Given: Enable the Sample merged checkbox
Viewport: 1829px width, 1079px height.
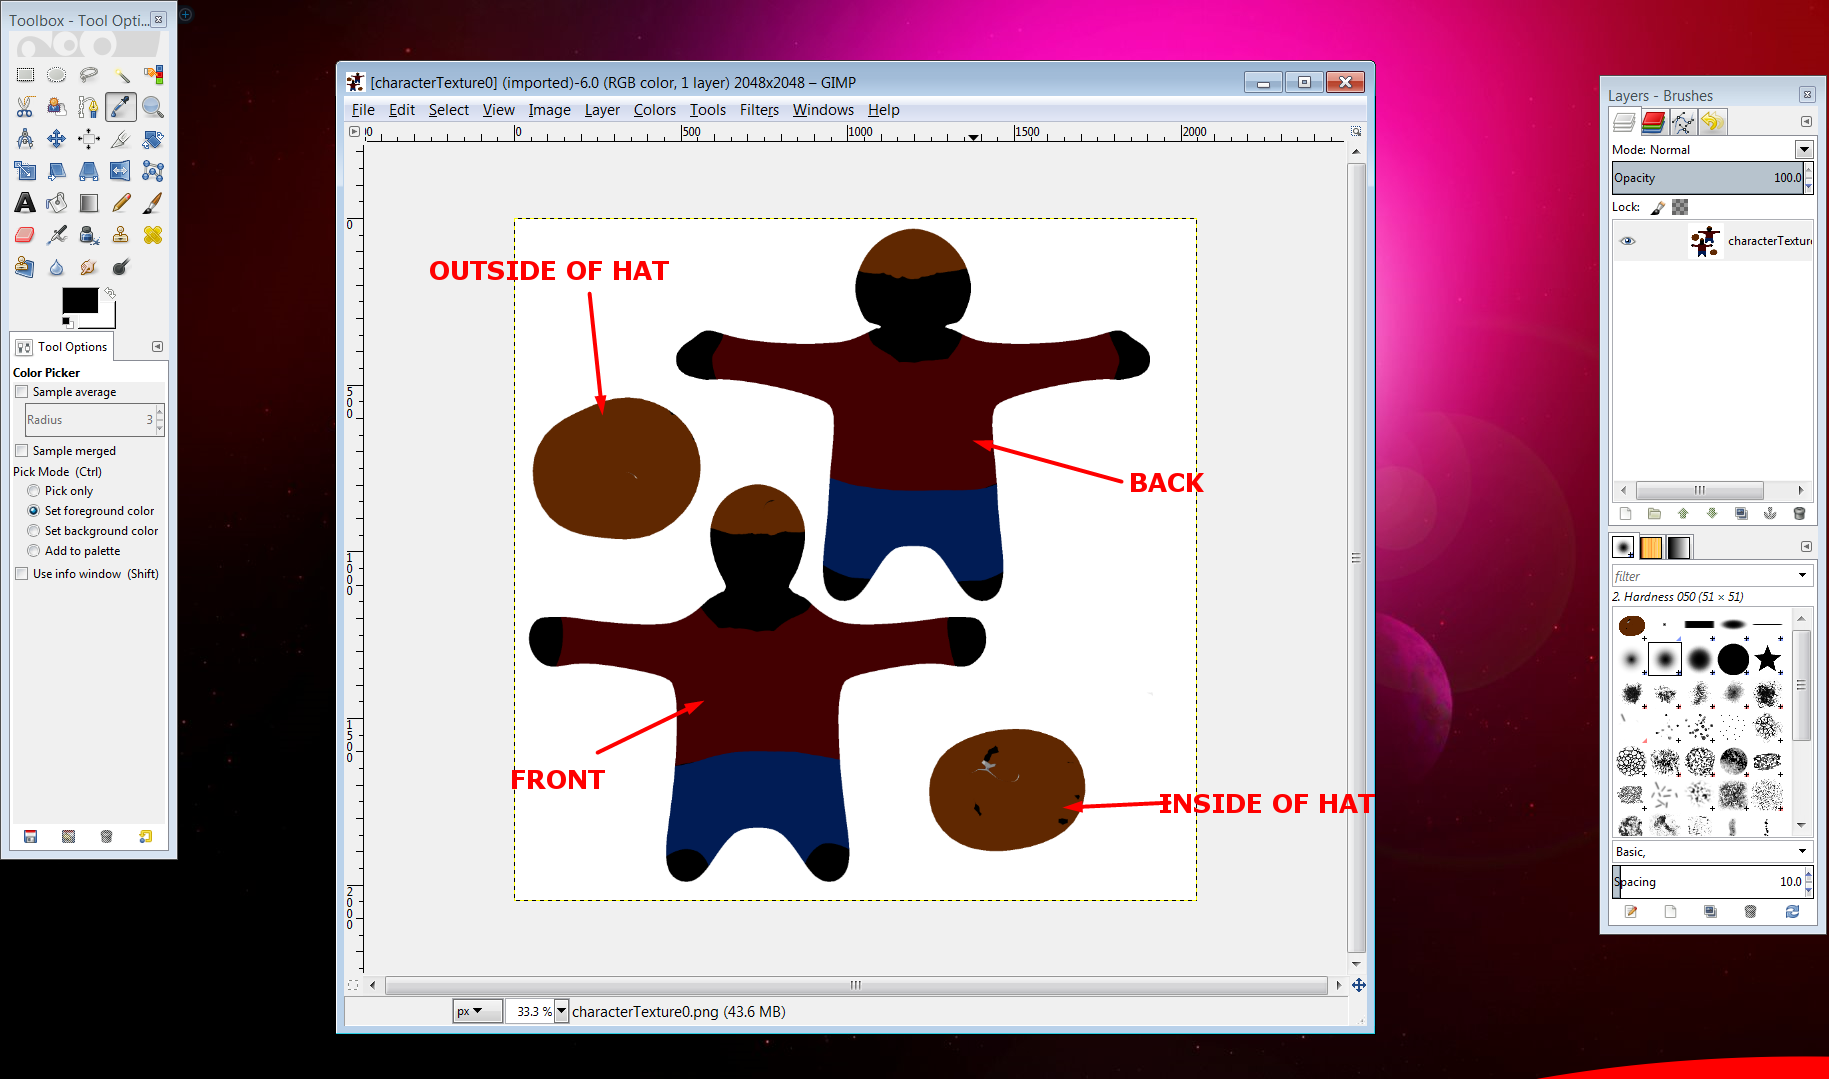Looking at the screenshot, I should click(21, 451).
